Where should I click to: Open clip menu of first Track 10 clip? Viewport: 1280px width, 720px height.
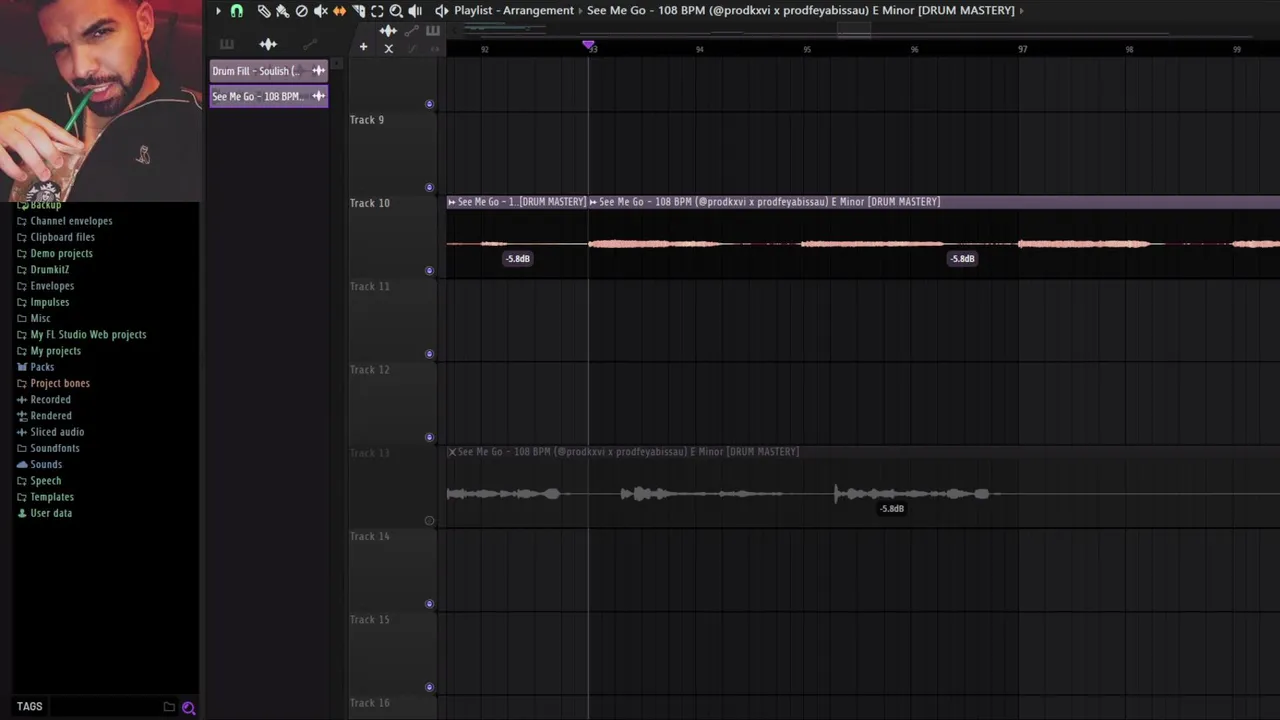452,202
